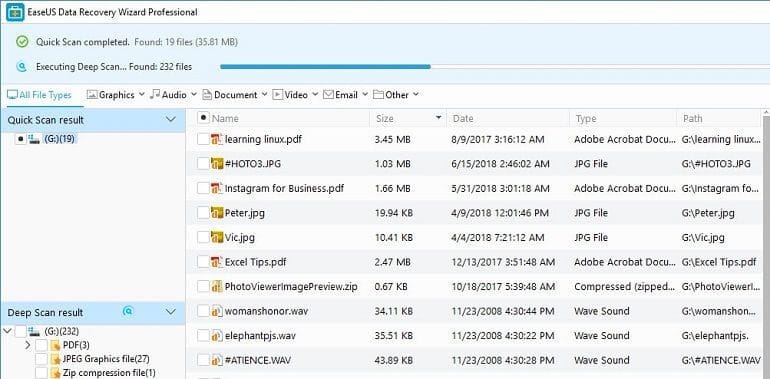
Task: Check the womanshonor.wav checkbox
Action: coord(203,311)
